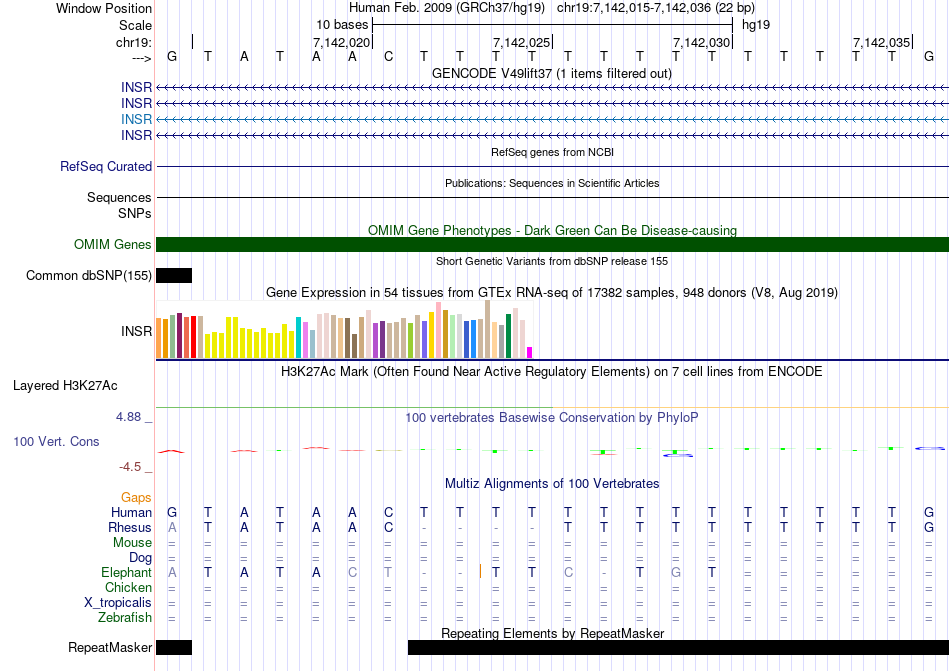
Task: Click the short RepeatMasker block at left edge
Action: coord(174,647)
